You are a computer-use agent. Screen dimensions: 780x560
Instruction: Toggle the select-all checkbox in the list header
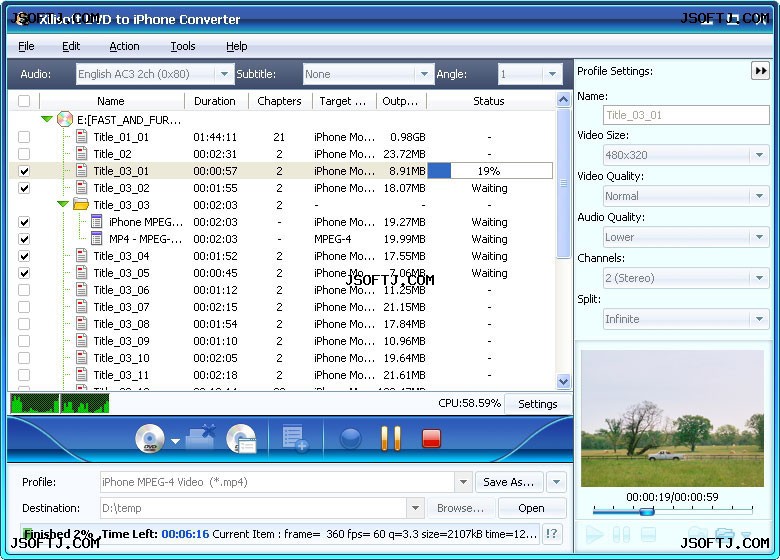click(x=24, y=101)
